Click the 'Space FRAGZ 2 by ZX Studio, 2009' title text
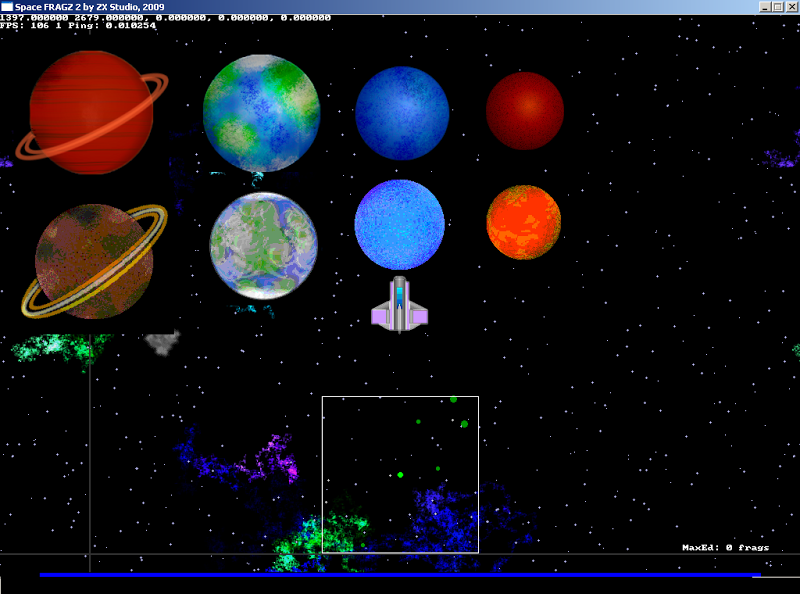The image size is (800, 594). pos(90,7)
